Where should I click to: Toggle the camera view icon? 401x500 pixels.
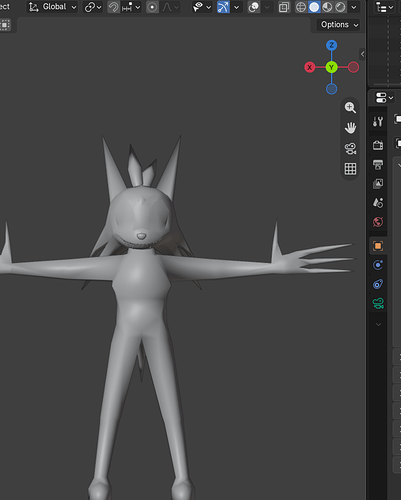click(350, 148)
